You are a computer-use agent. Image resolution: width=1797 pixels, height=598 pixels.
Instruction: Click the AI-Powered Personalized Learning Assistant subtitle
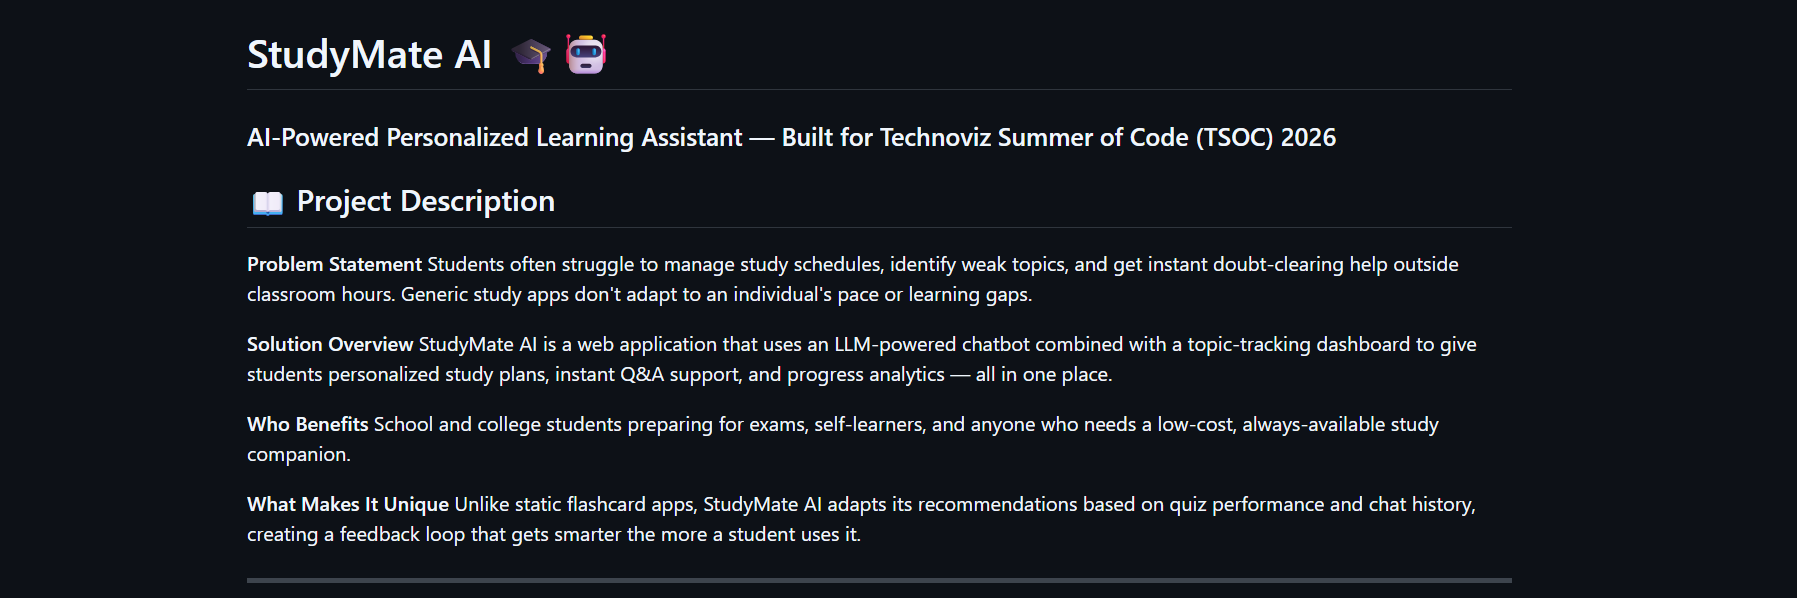[495, 138]
